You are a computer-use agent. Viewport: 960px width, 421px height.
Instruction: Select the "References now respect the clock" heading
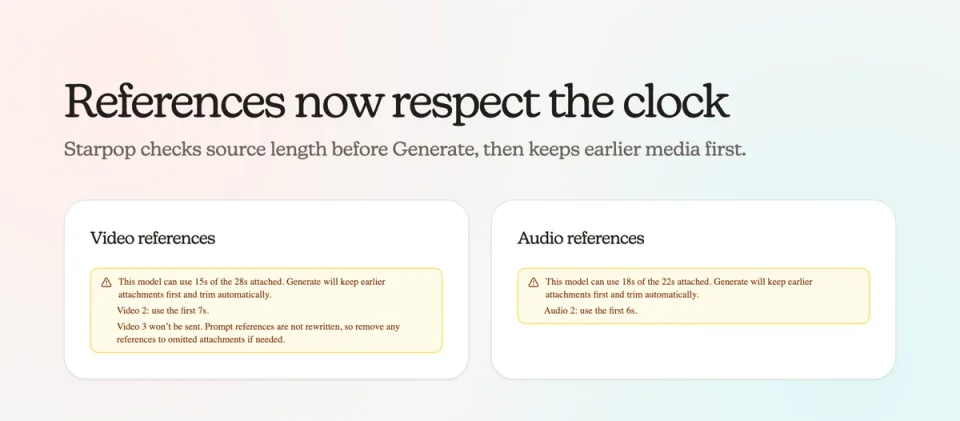click(397, 101)
